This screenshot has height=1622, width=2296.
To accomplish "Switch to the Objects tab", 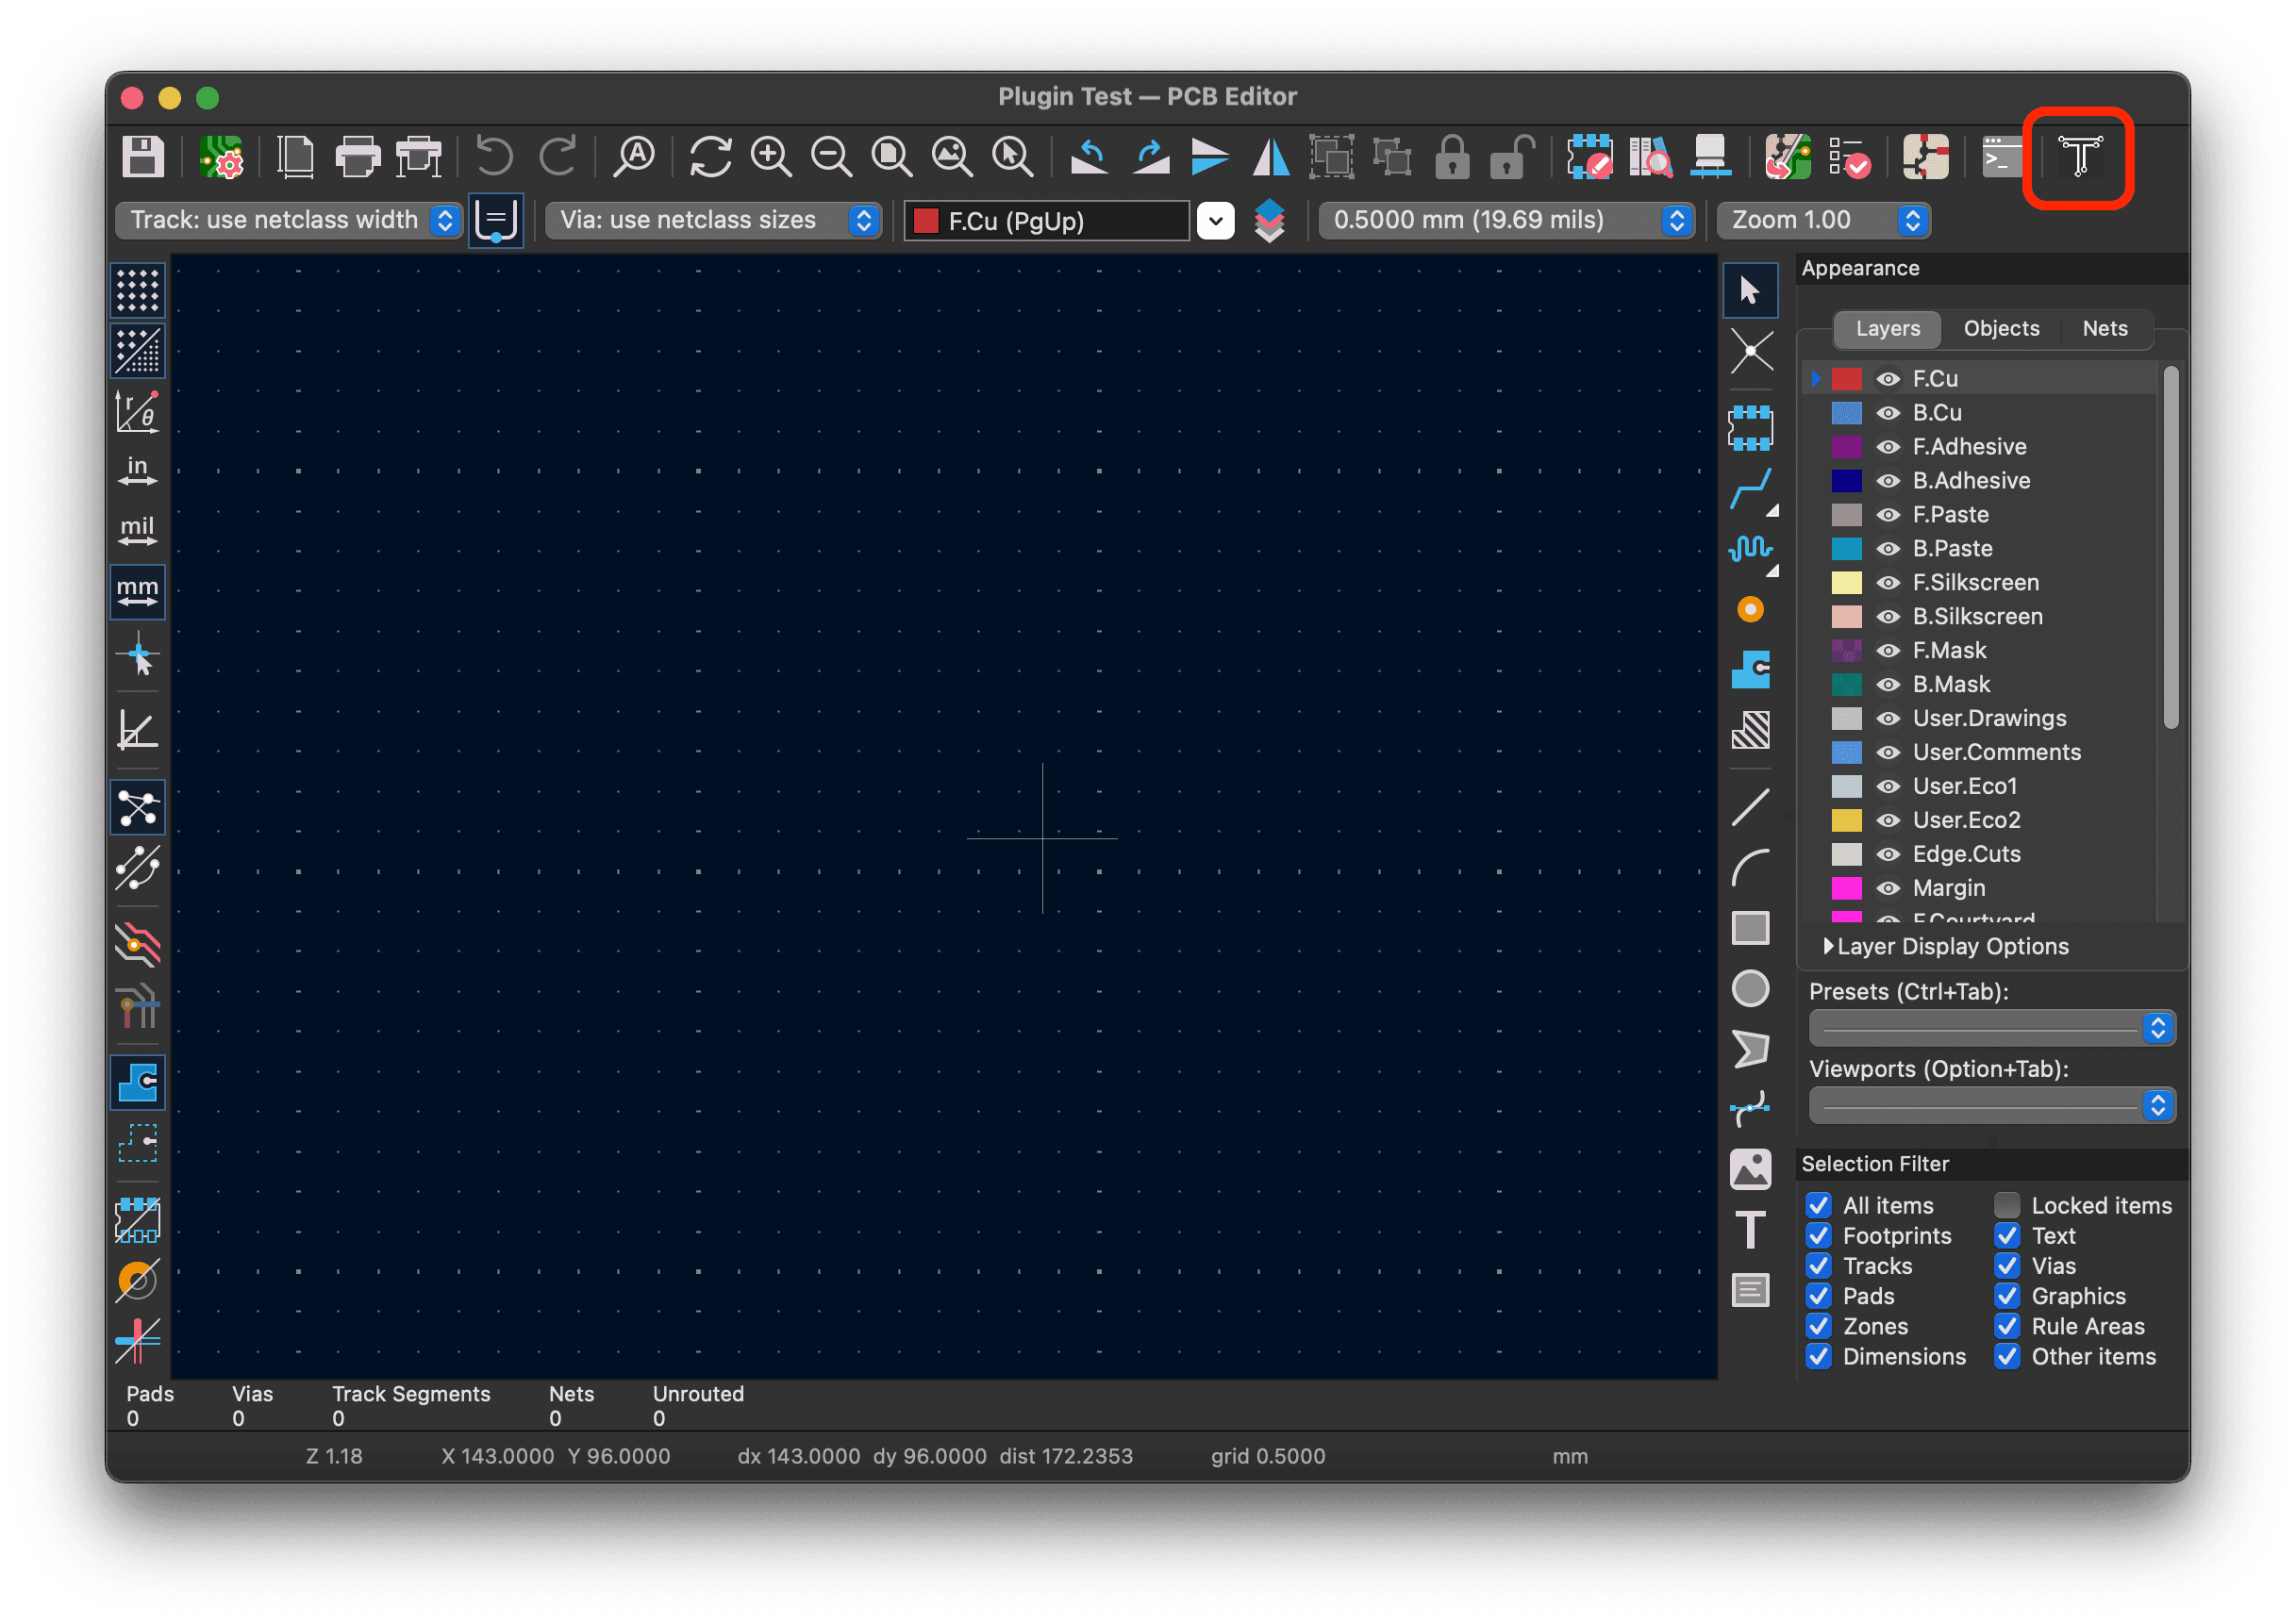I will [2001, 329].
